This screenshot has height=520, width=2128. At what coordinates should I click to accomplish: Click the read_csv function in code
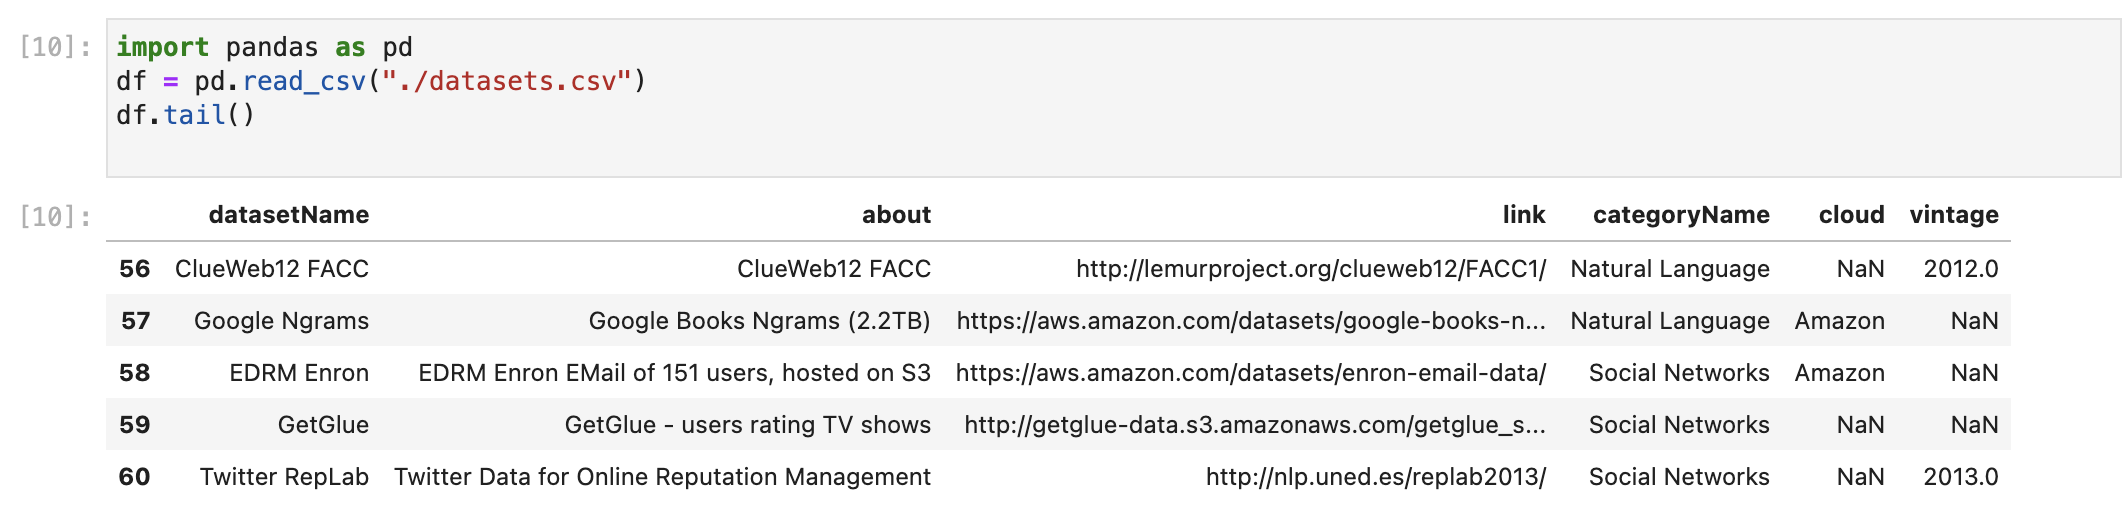coord(304,81)
